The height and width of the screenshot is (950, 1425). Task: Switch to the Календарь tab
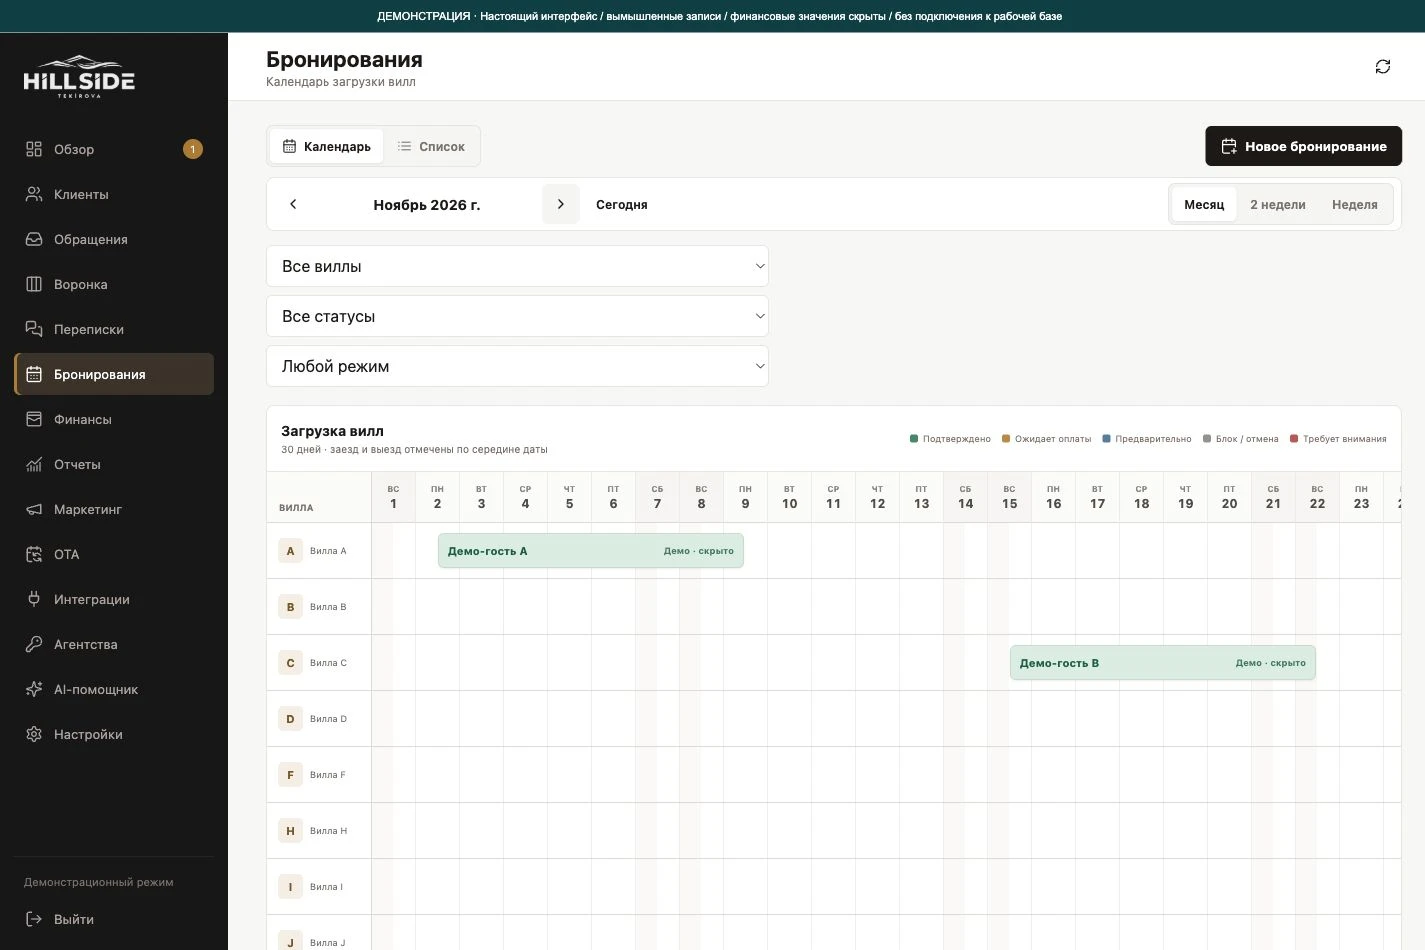tap(327, 146)
